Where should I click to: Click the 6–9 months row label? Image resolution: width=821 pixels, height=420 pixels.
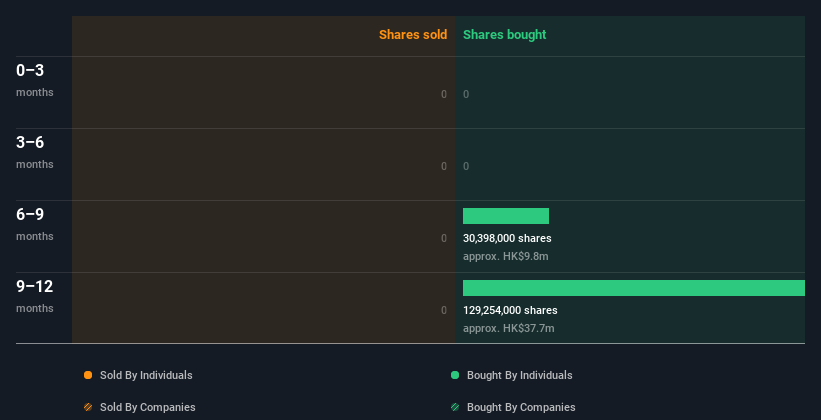pyautogui.click(x=35, y=224)
